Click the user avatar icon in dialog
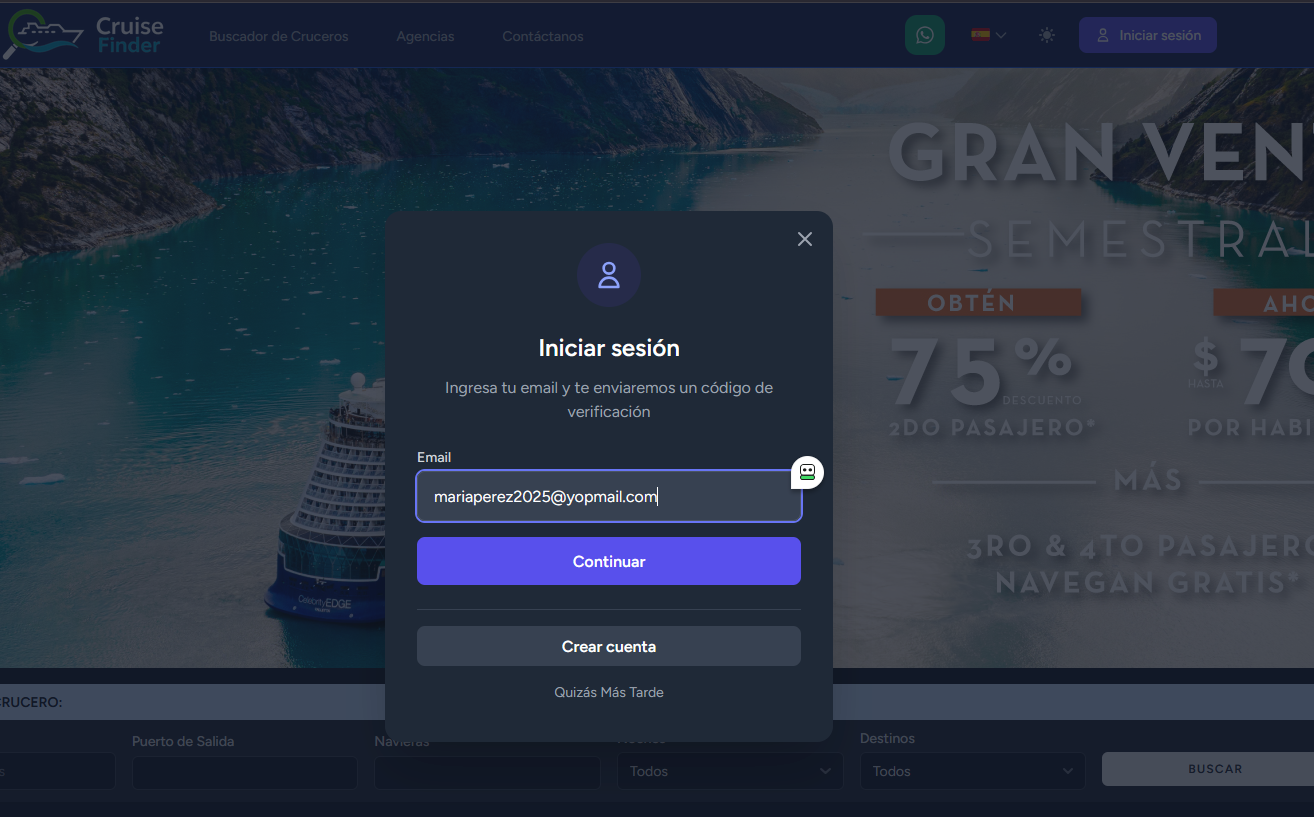Viewport: 1314px width, 817px height. click(x=608, y=275)
